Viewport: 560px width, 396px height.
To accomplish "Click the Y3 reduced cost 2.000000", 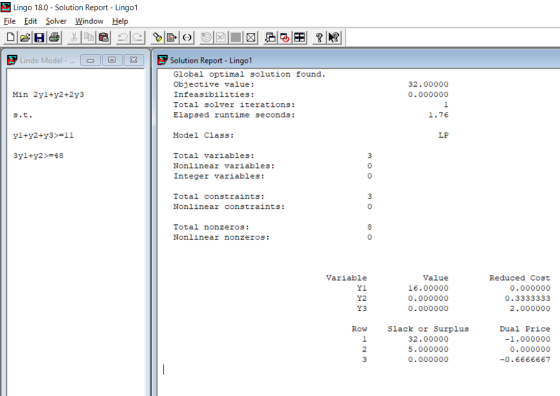I will click(530, 309).
